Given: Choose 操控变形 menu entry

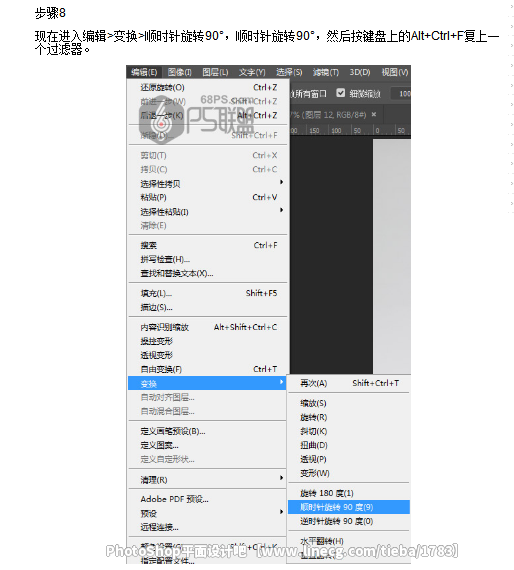Looking at the screenshot, I should 208,341.
